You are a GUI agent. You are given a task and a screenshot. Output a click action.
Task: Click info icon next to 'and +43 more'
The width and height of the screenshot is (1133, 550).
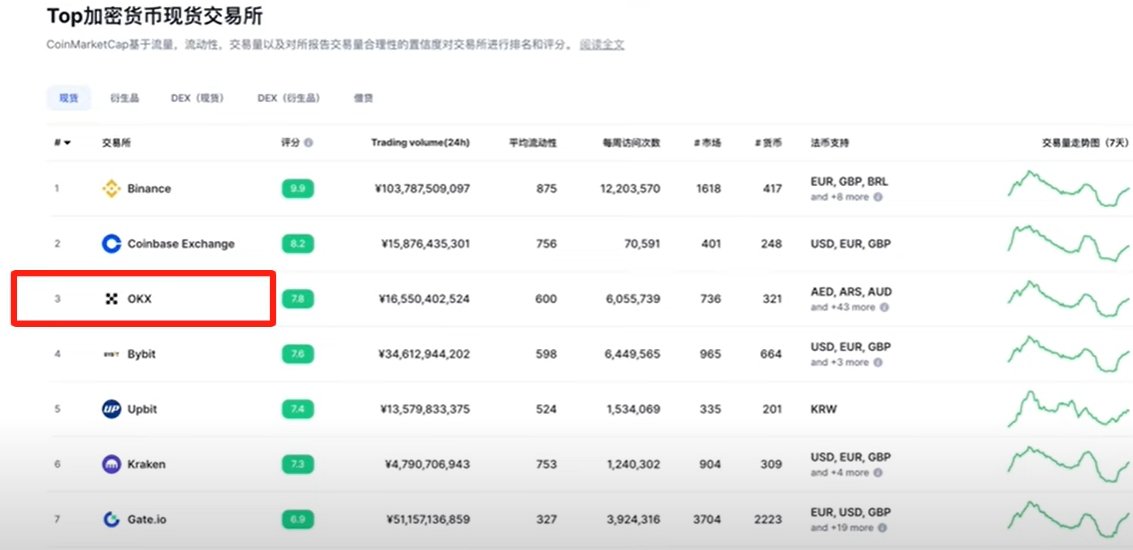[884, 307]
